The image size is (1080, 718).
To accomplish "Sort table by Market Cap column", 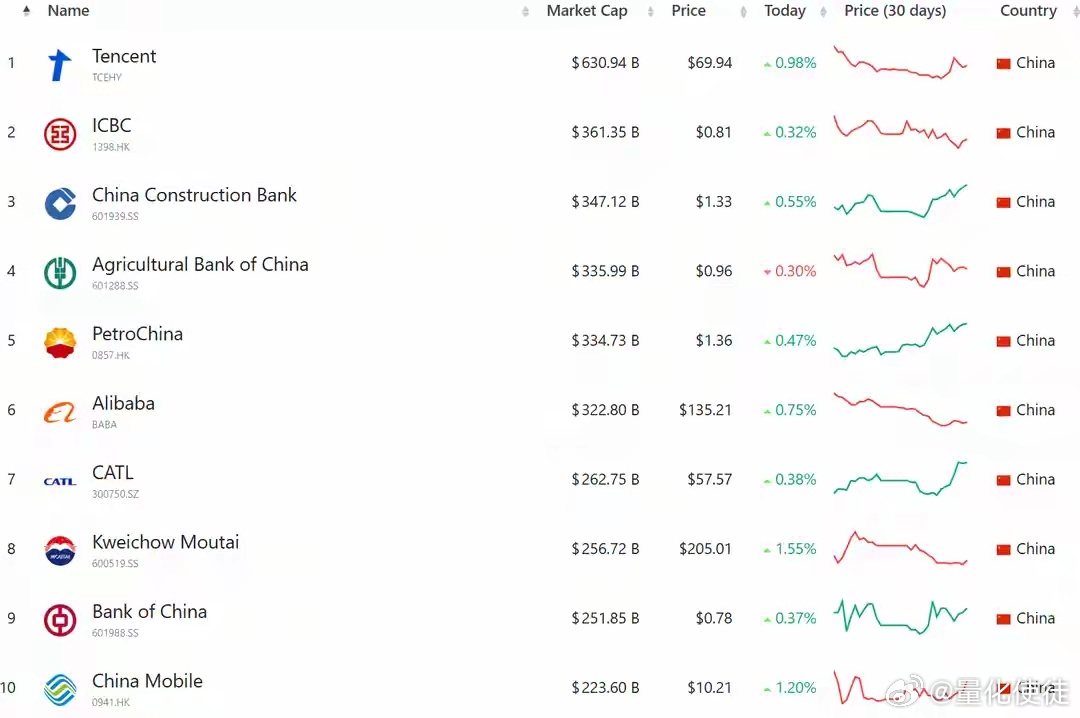I will coord(587,11).
